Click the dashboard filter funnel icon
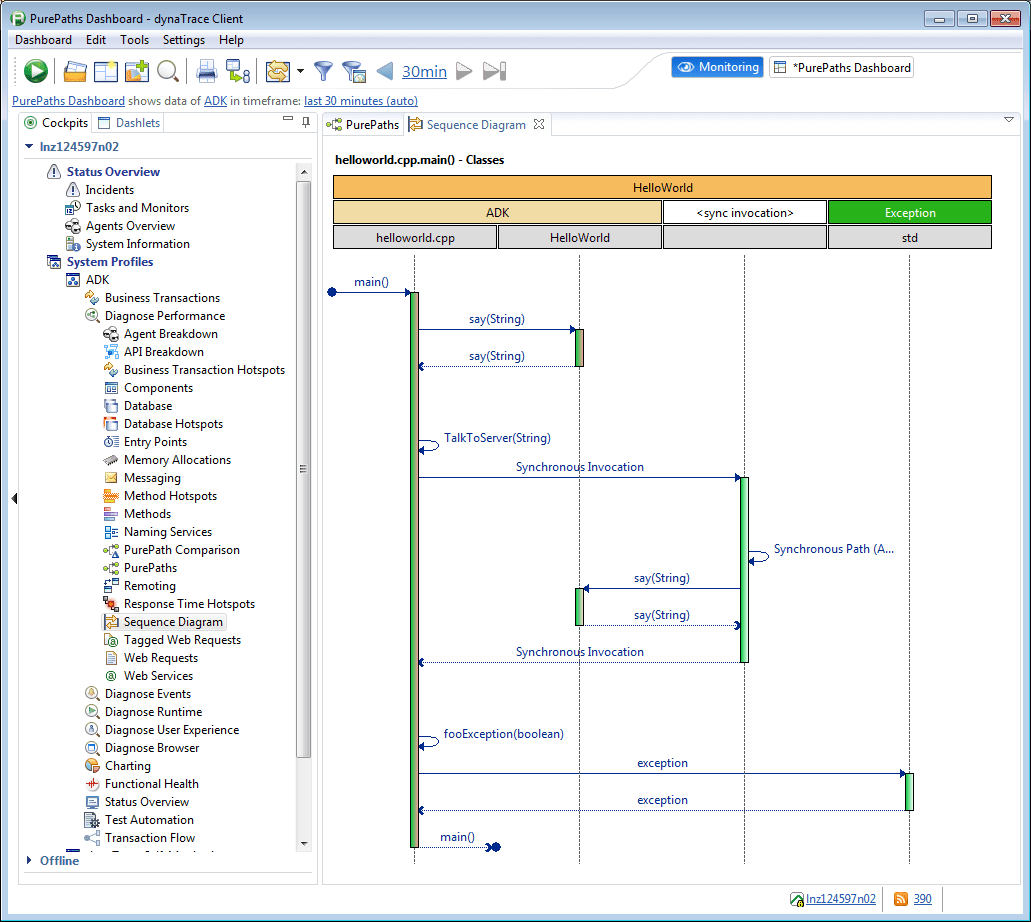The height and width of the screenshot is (922, 1031). pos(354,71)
